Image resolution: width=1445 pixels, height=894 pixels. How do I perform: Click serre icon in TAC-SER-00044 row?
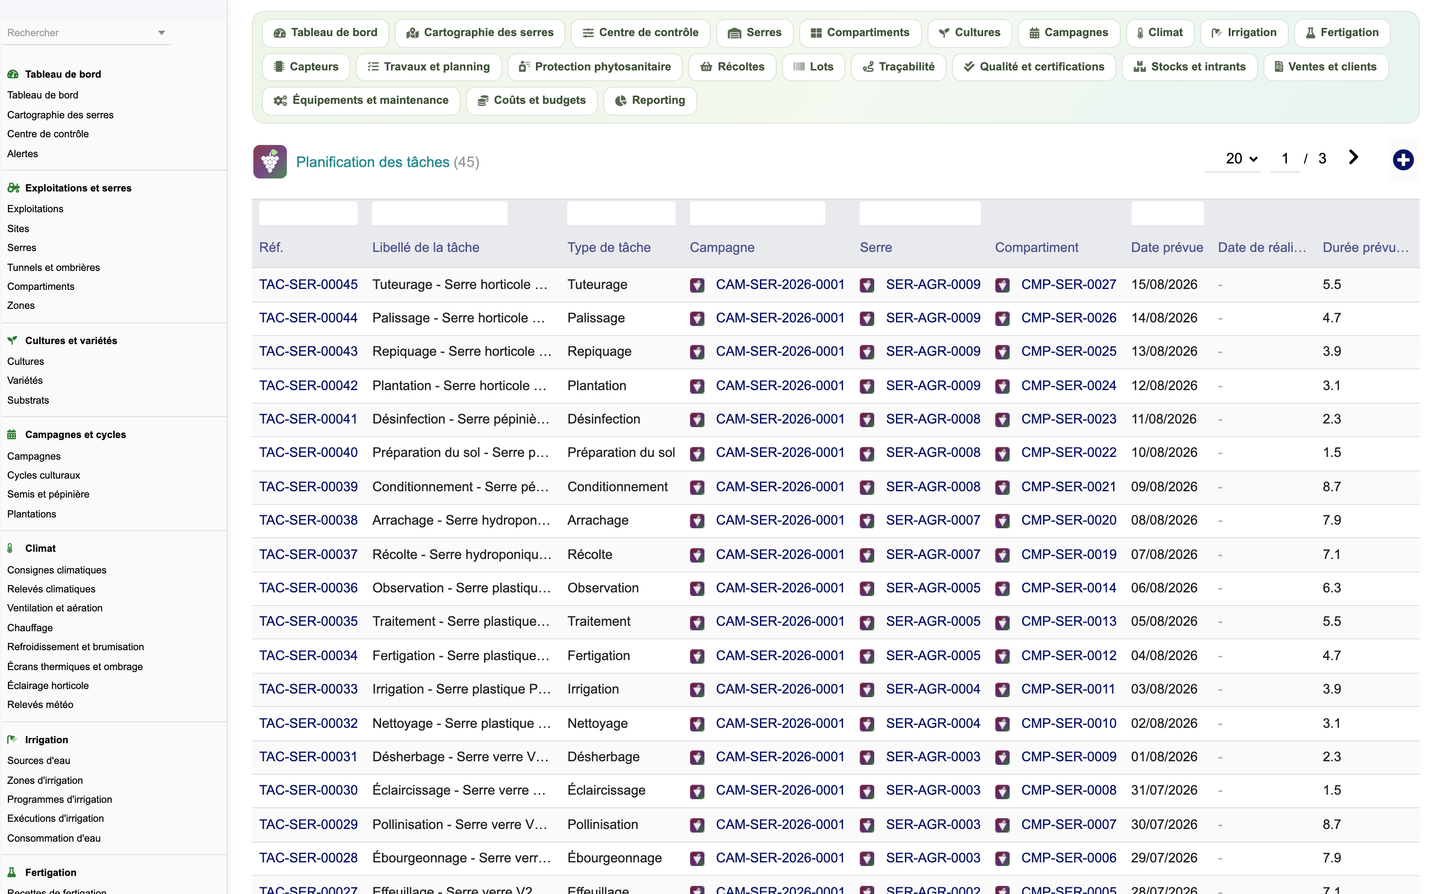tap(867, 319)
